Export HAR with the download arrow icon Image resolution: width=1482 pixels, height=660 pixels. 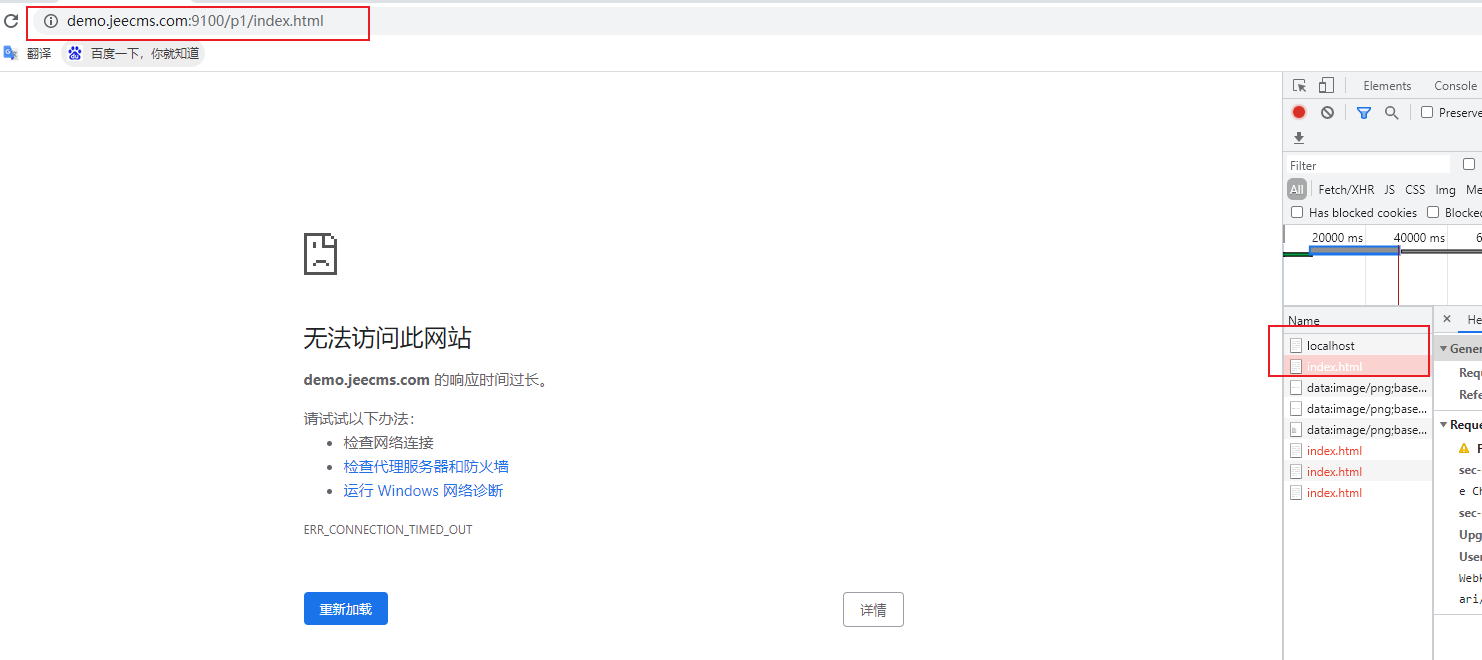tap(1299, 138)
